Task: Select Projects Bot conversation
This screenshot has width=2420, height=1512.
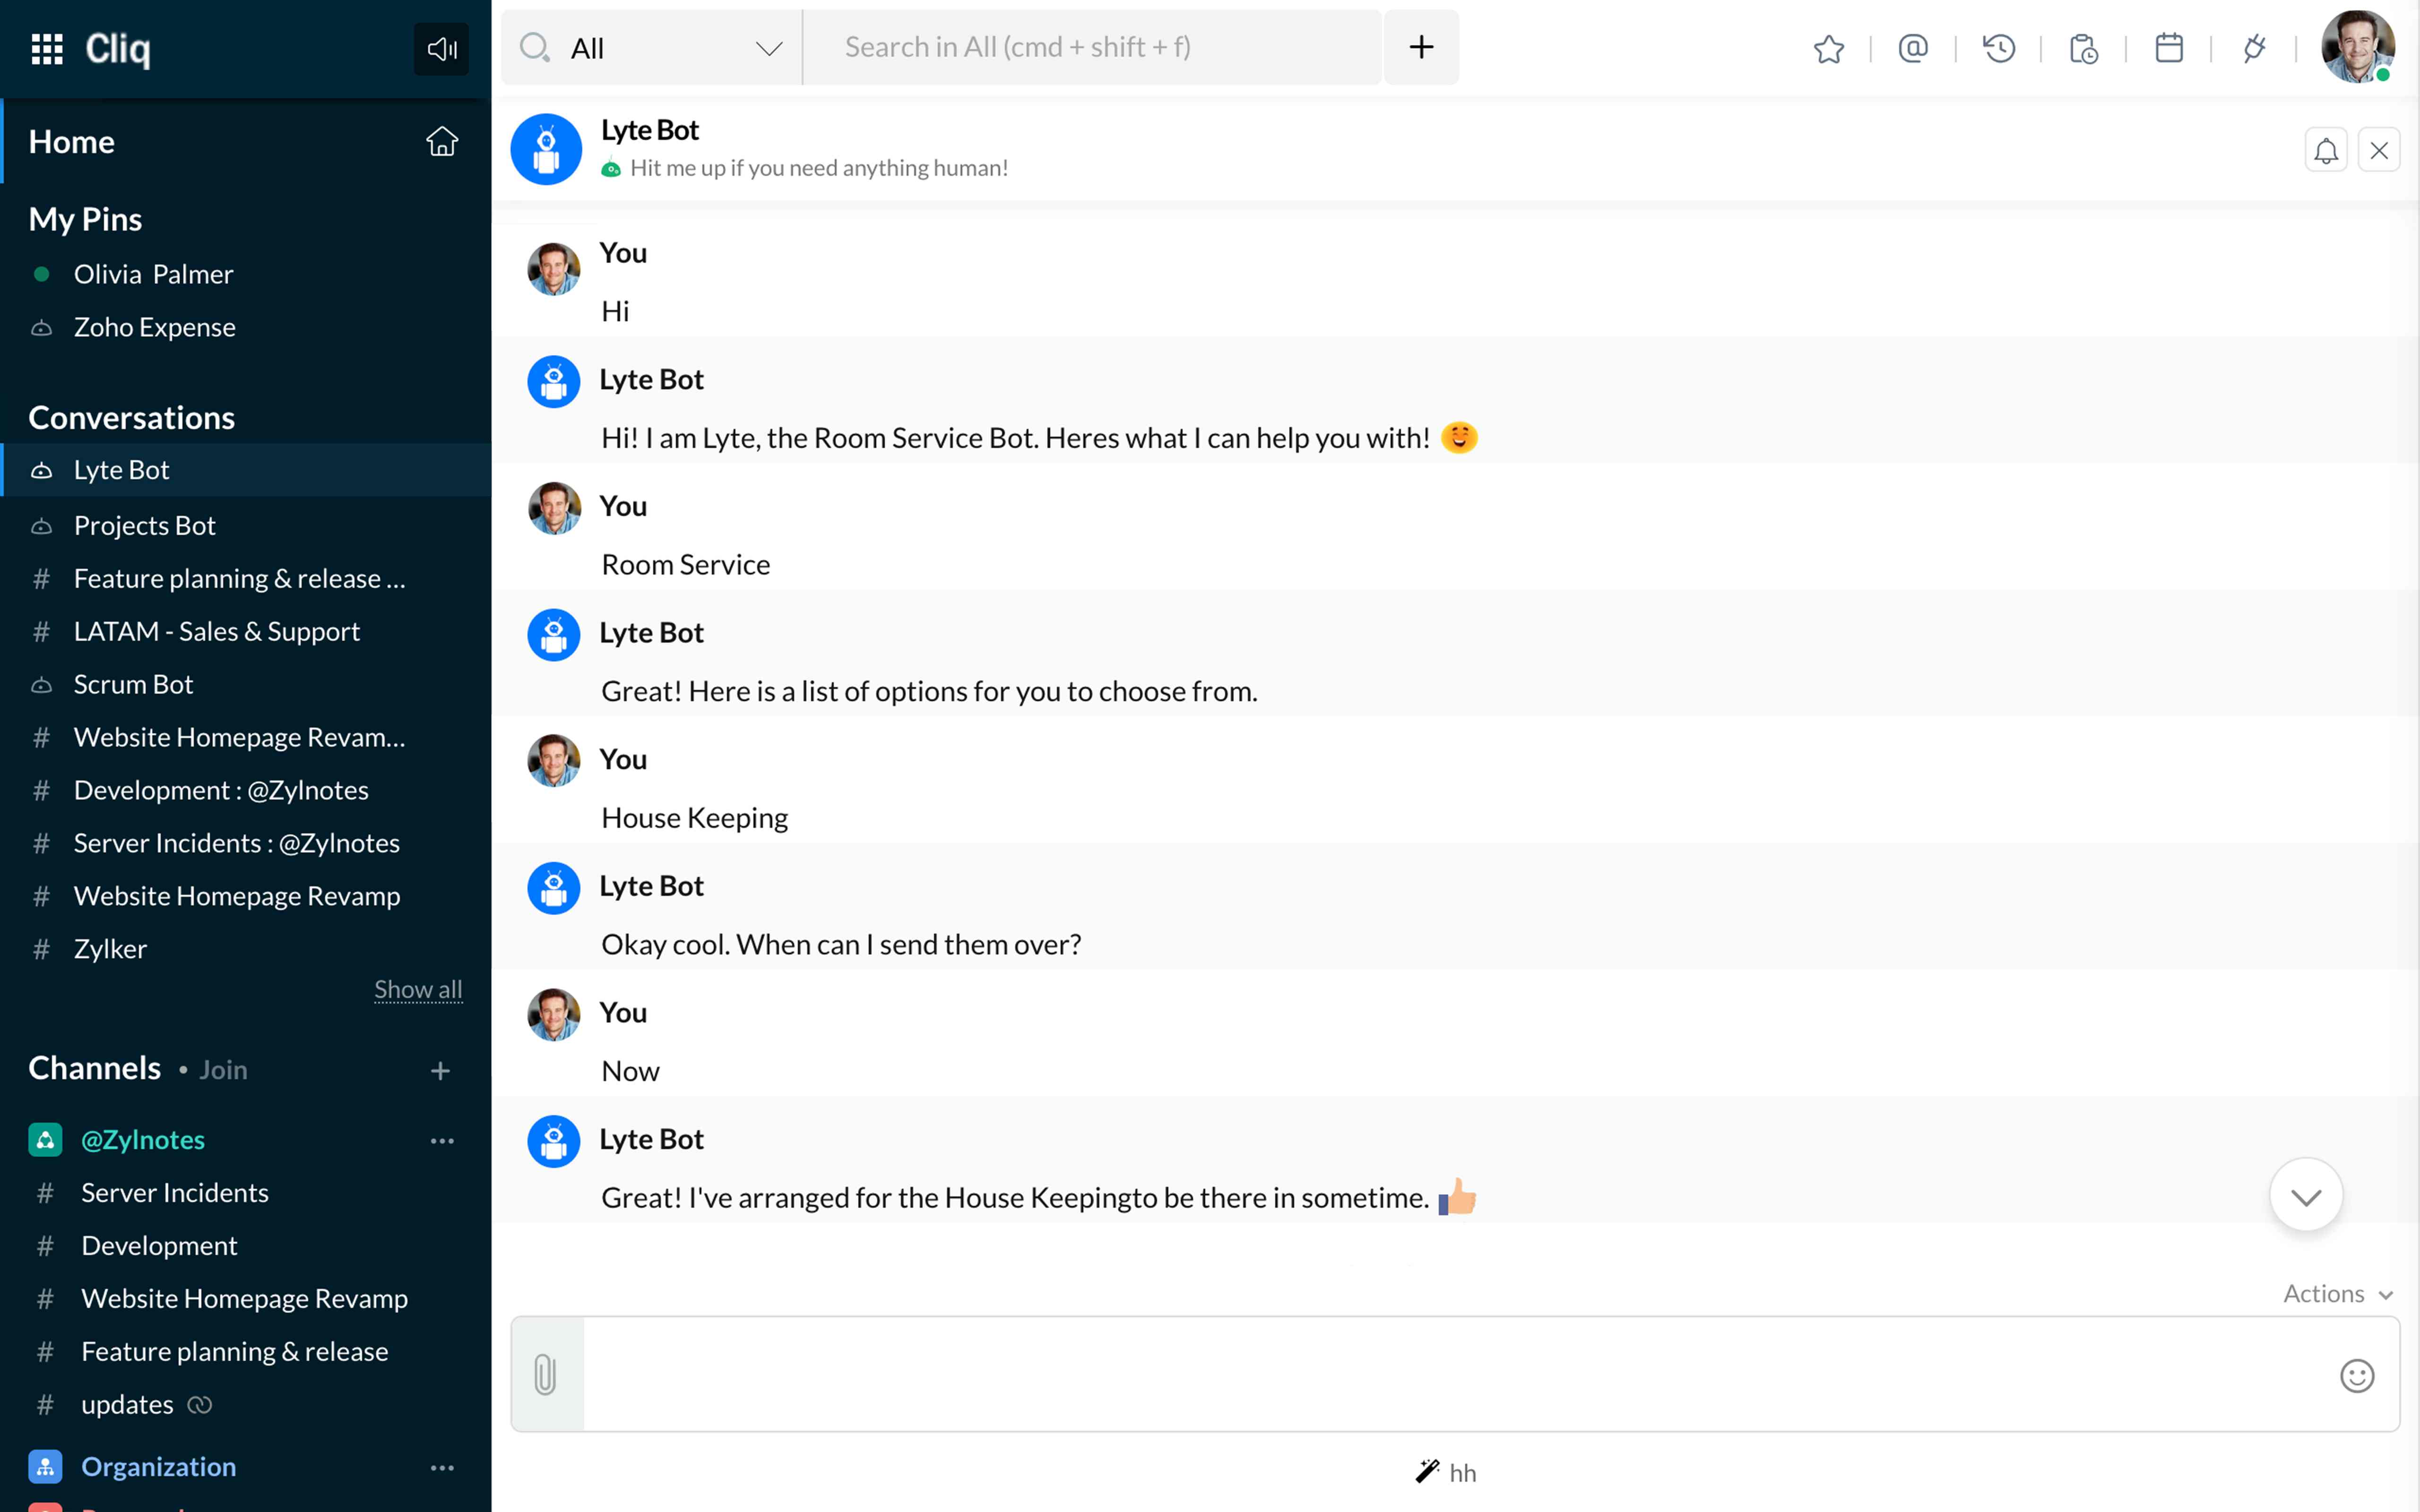Action: [x=144, y=525]
